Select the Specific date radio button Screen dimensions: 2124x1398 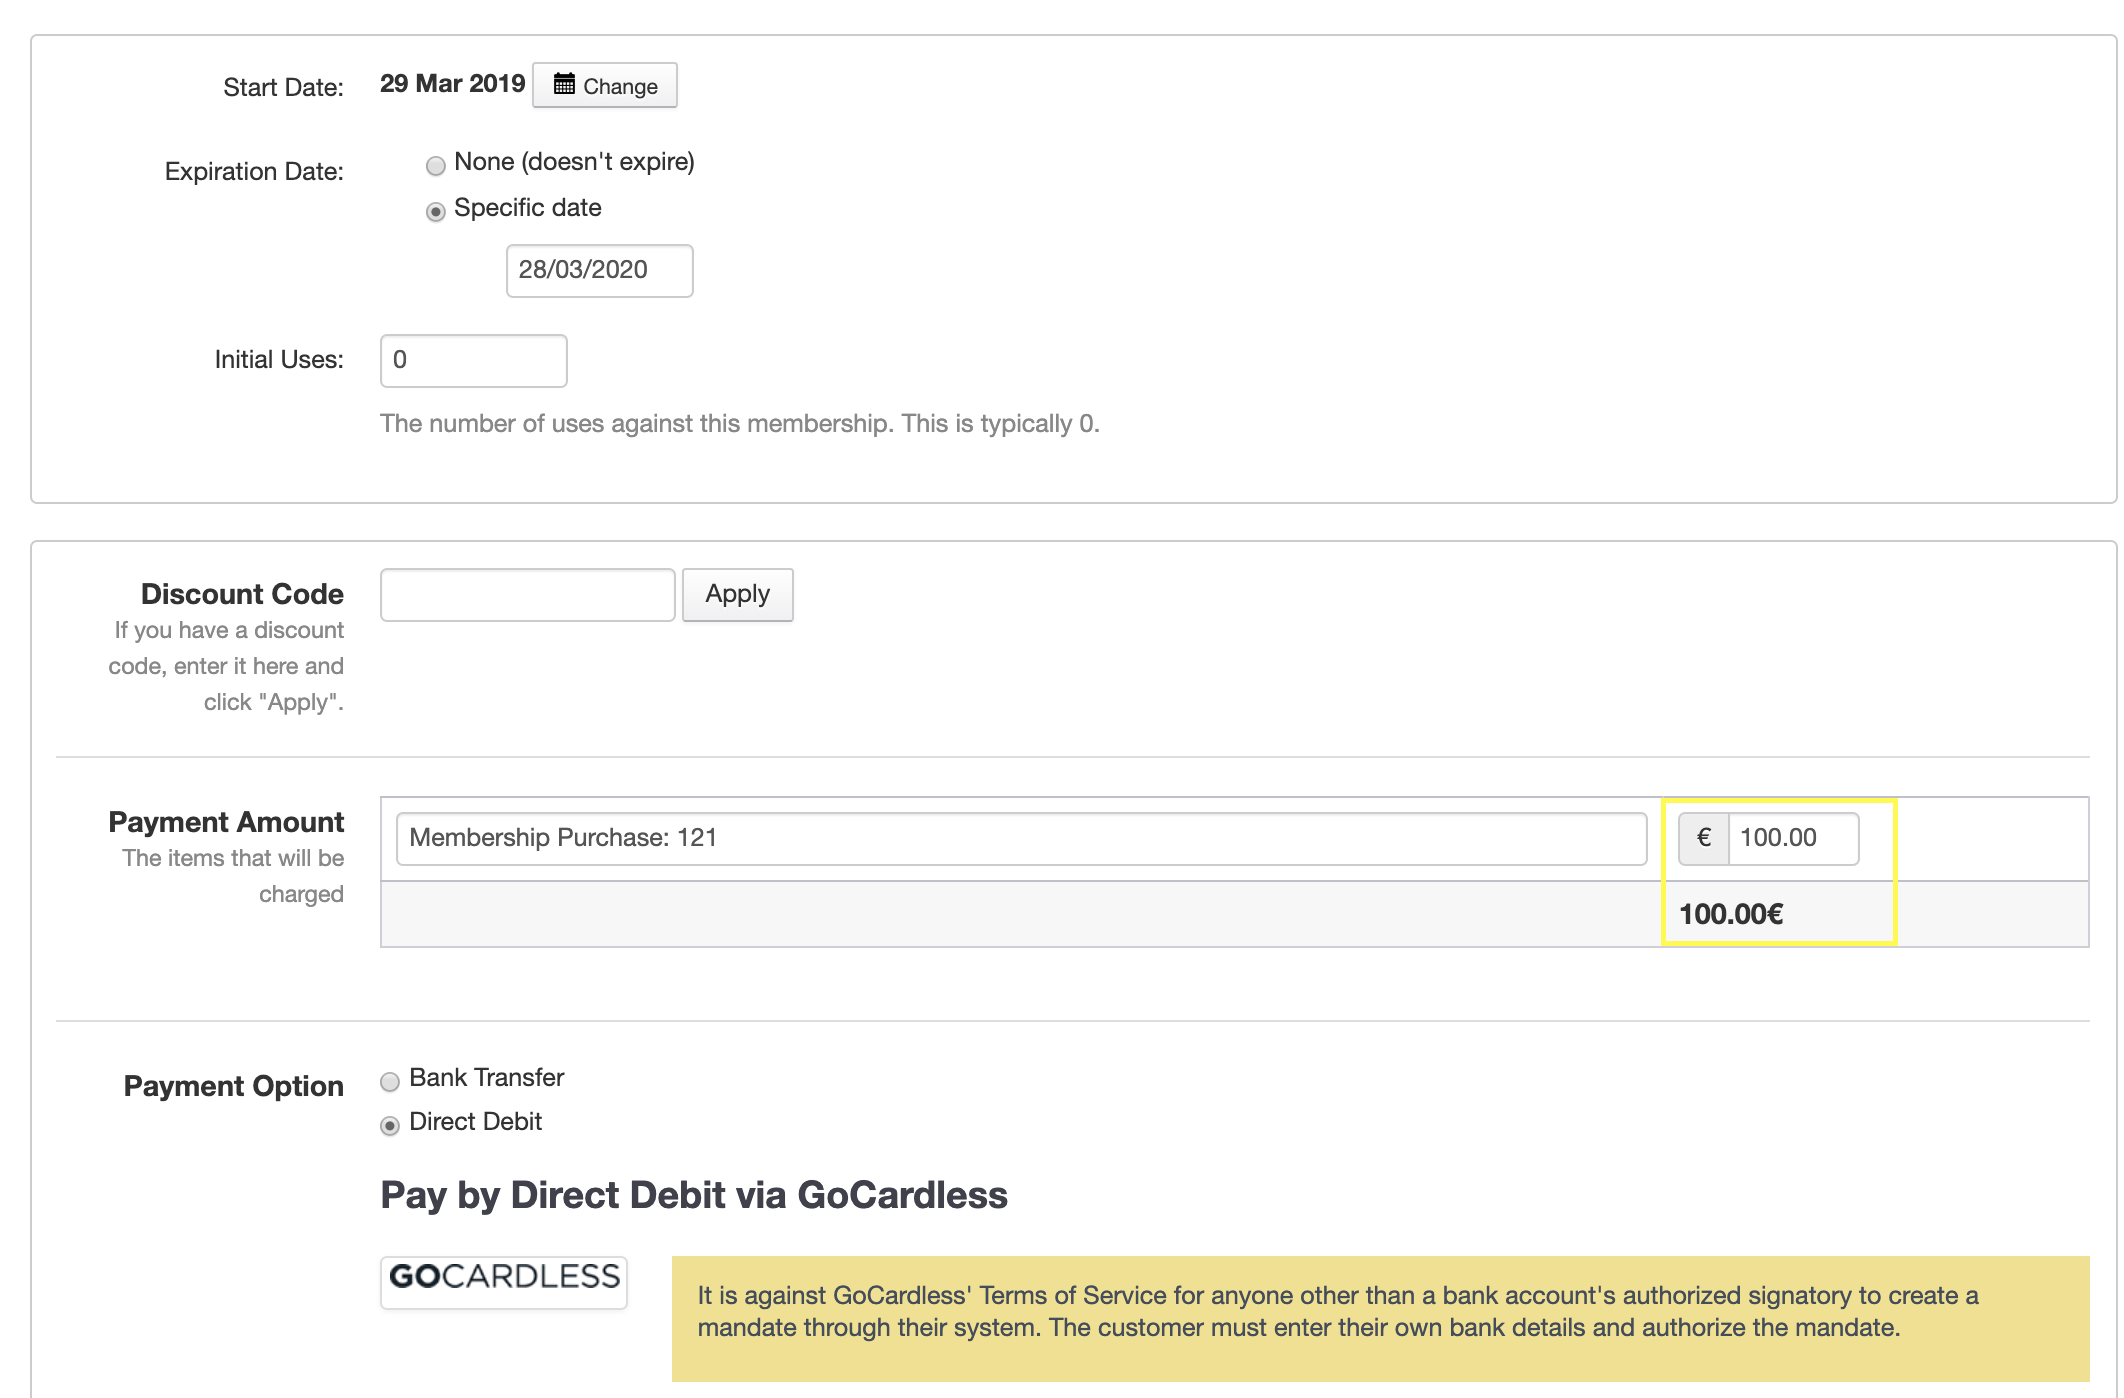[435, 211]
